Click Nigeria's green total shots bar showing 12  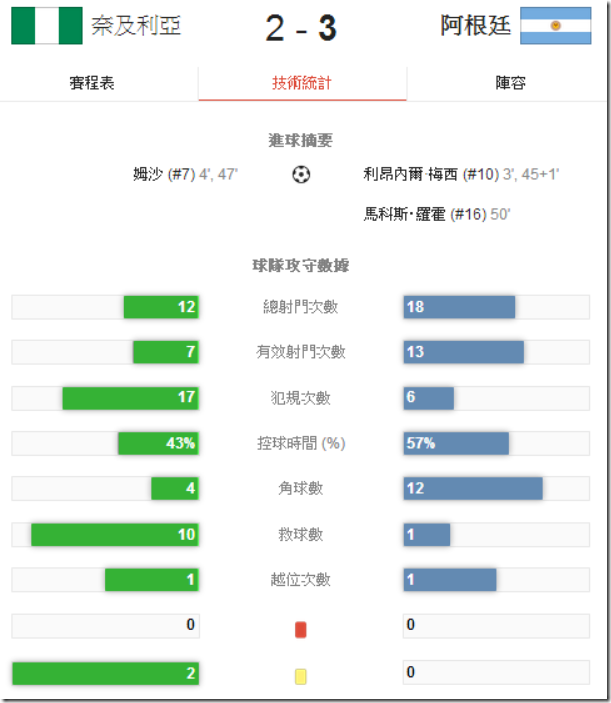(161, 307)
